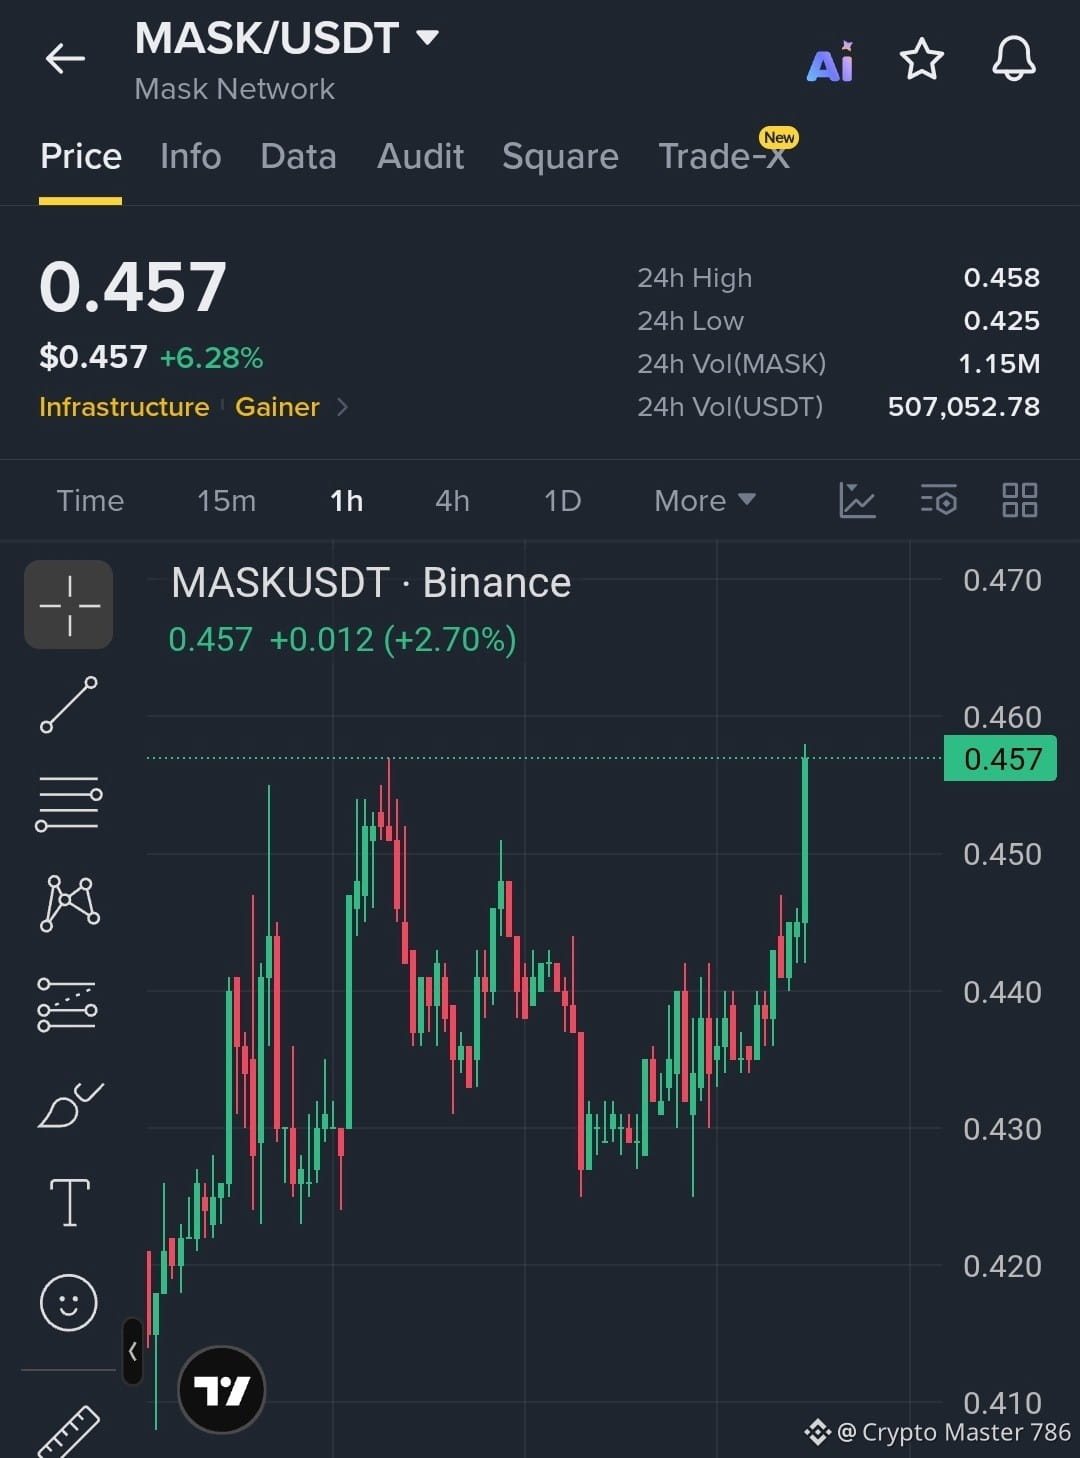Tap the 24h High value 0.458
Image resolution: width=1080 pixels, height=1458 pixels.
(x=1001, y=278)
